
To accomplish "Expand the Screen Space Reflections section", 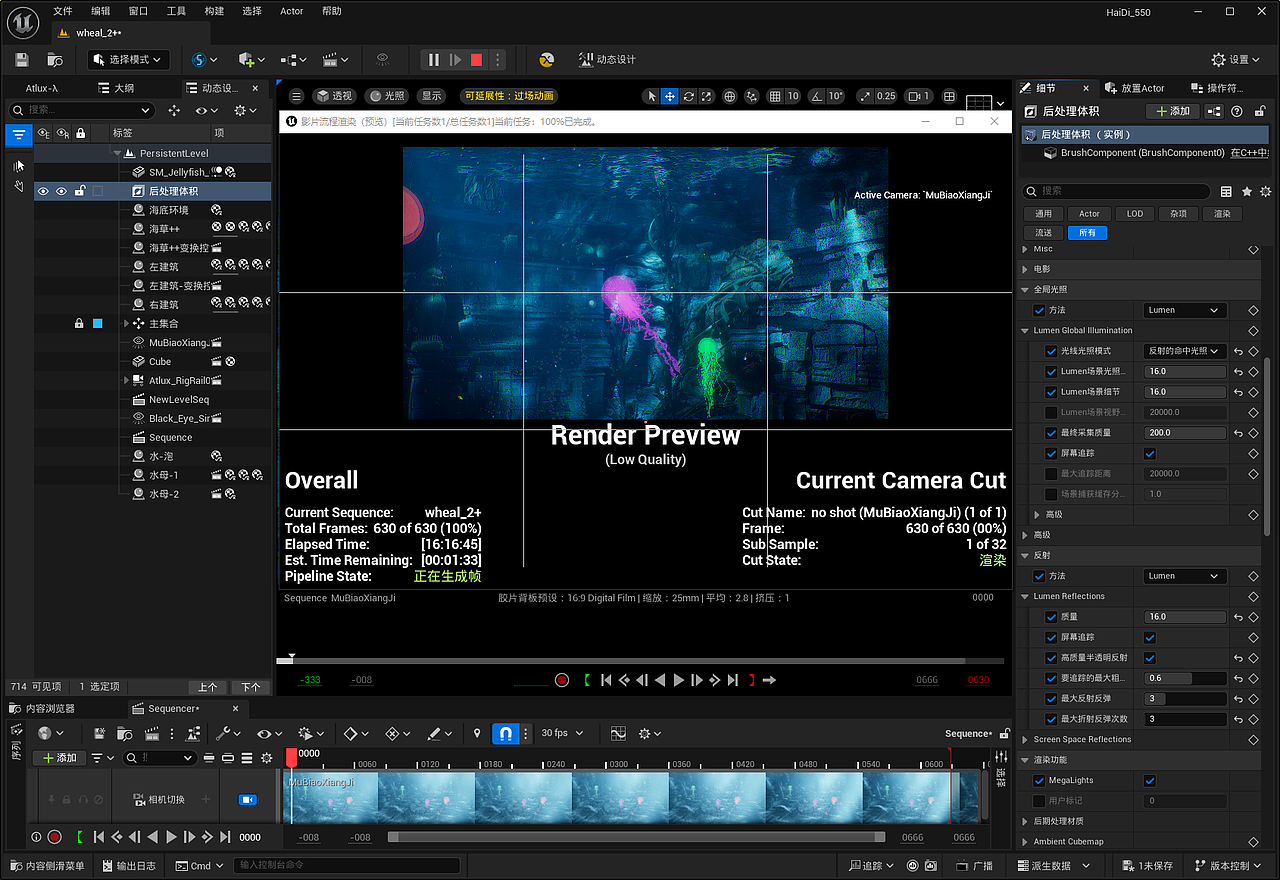I will click(x=1025, y=740).
